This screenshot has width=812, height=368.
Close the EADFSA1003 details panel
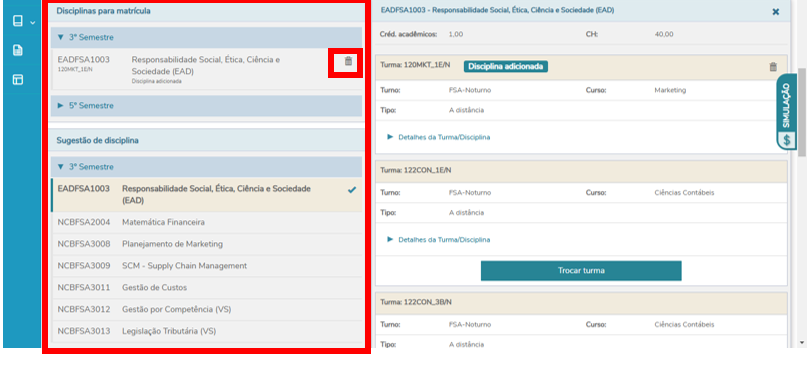775,11
